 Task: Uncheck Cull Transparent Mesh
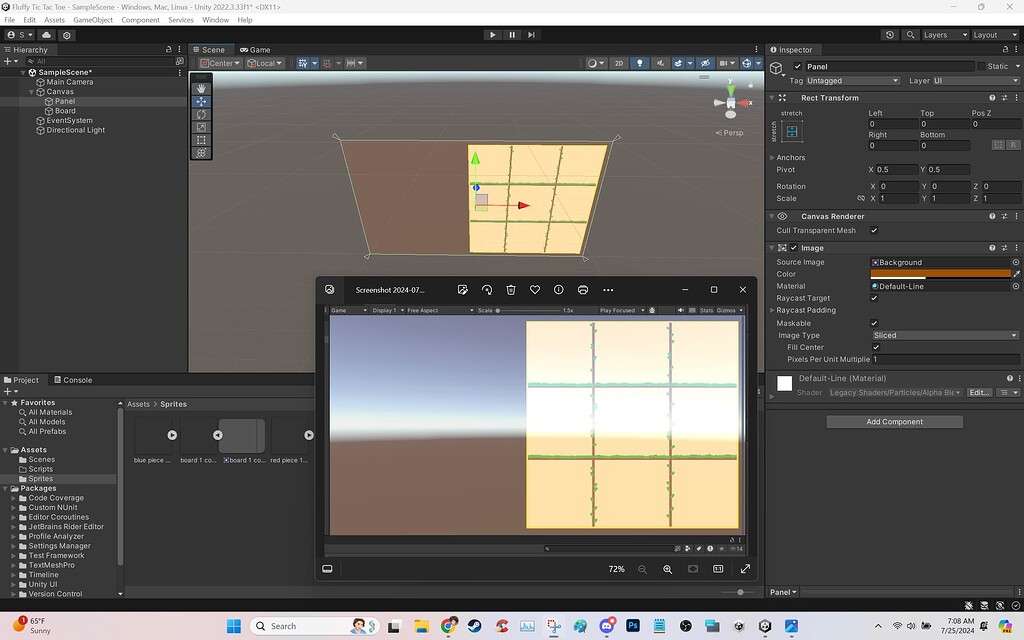[x=874, y=230]
